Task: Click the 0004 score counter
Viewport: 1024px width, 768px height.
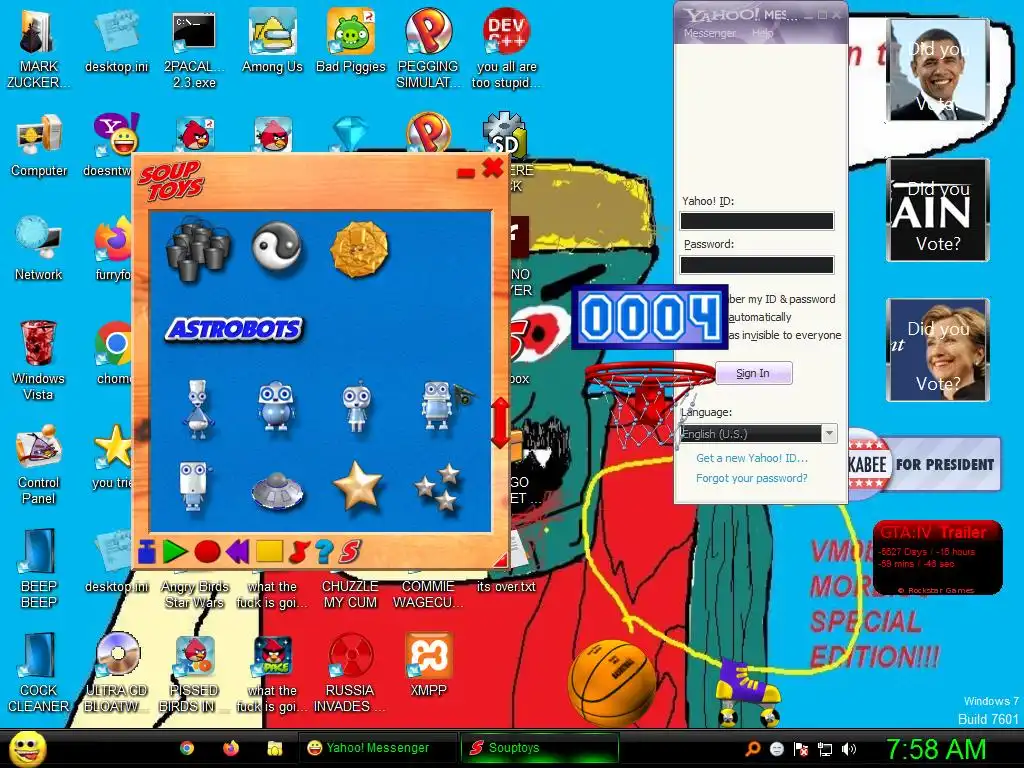Action: (x=650, y=317)
